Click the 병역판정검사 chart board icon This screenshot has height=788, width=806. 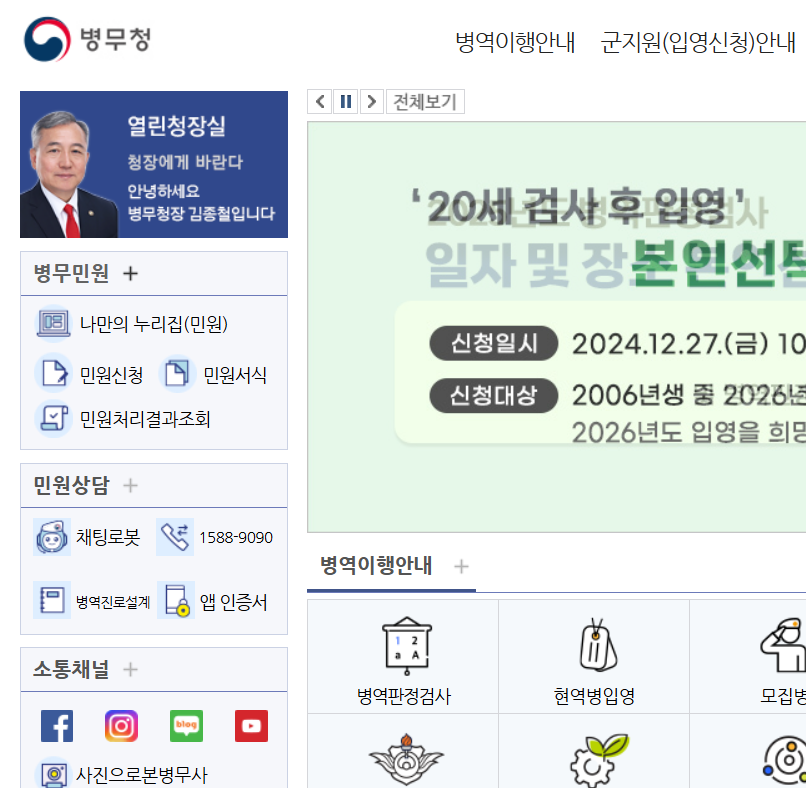(x=407, y=646)
